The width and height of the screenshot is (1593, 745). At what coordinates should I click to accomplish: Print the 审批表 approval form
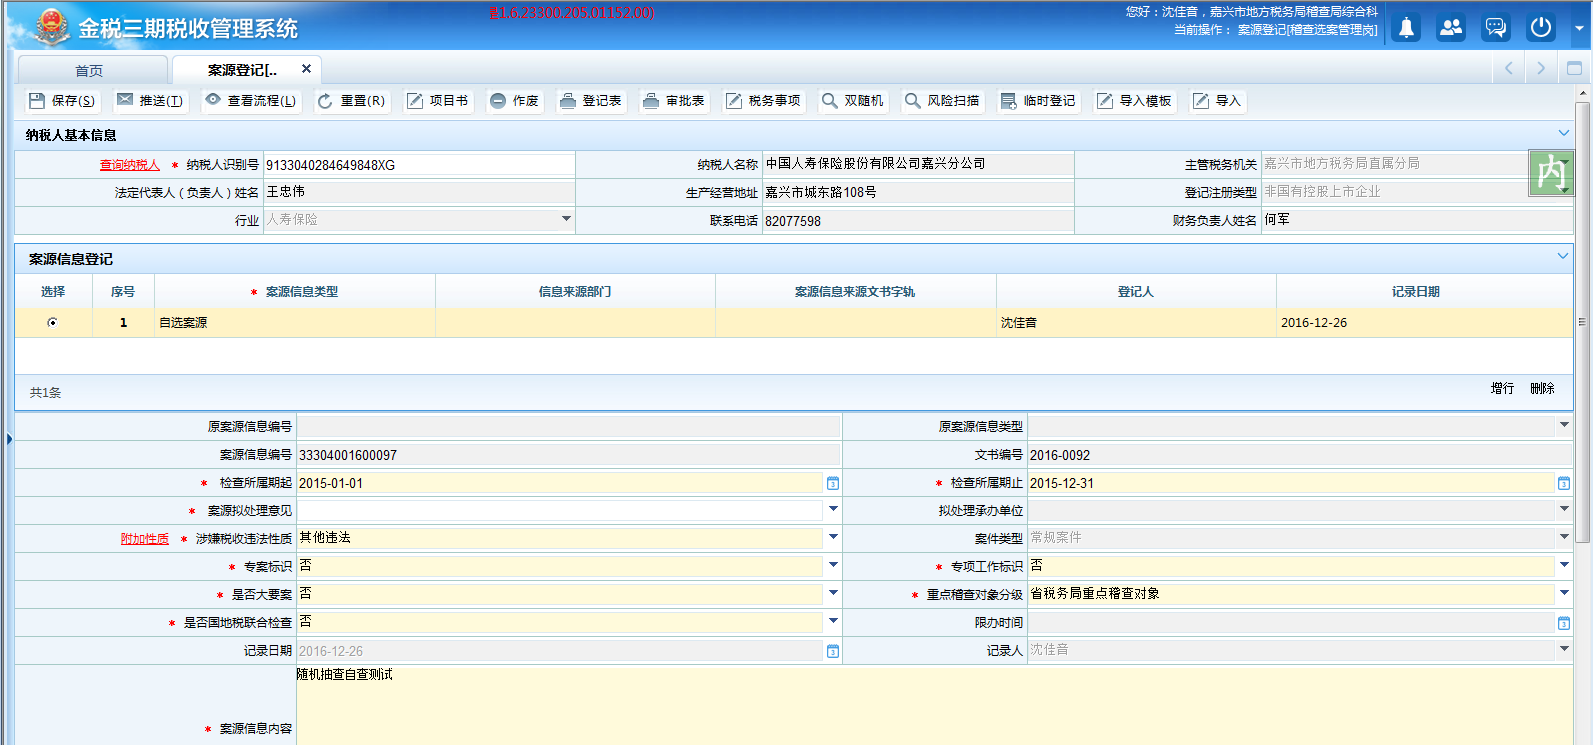(x=673, y=101)
